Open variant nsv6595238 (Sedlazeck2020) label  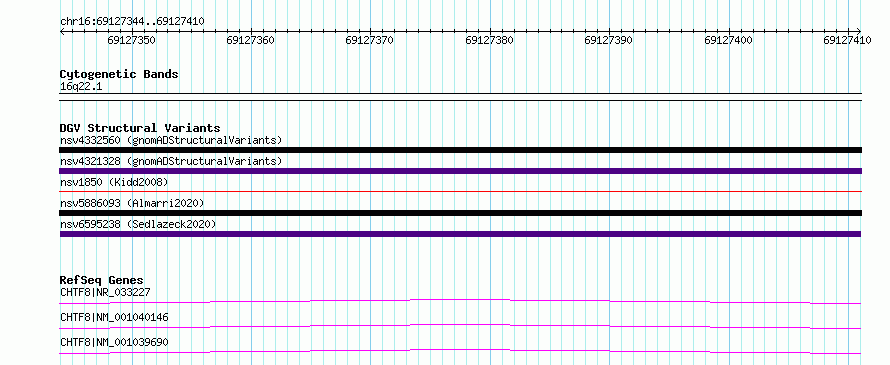pos(138,224)
